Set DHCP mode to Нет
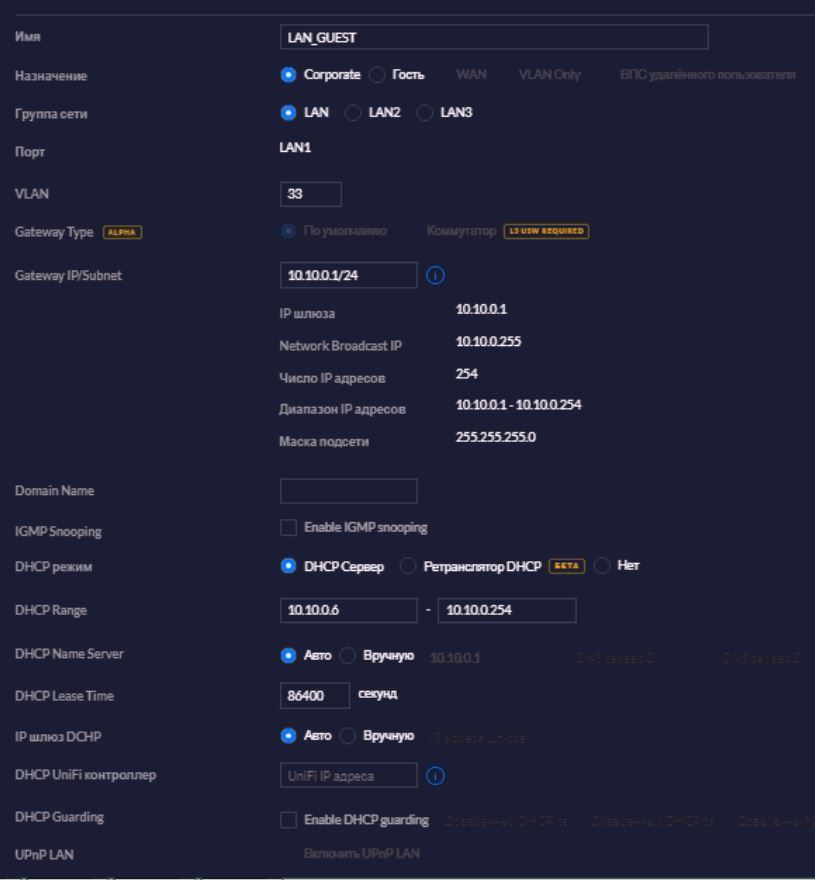The height and width of the screenshot is (880, 815). (x=602, y=566)
